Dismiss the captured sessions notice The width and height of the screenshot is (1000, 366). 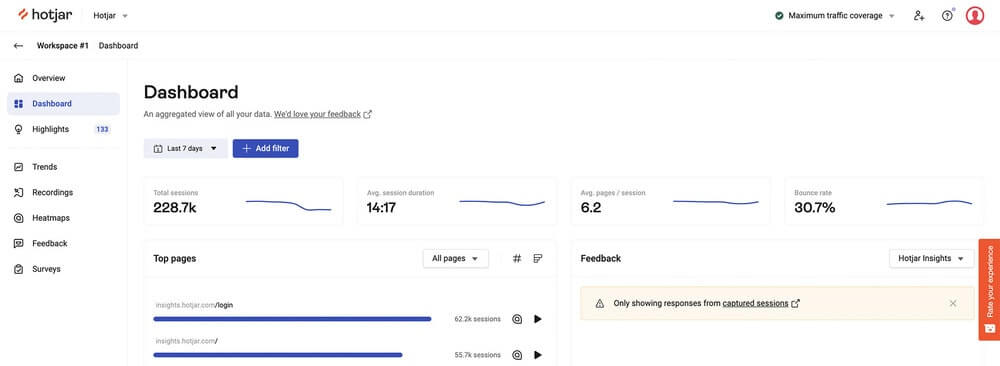(953, 304)
